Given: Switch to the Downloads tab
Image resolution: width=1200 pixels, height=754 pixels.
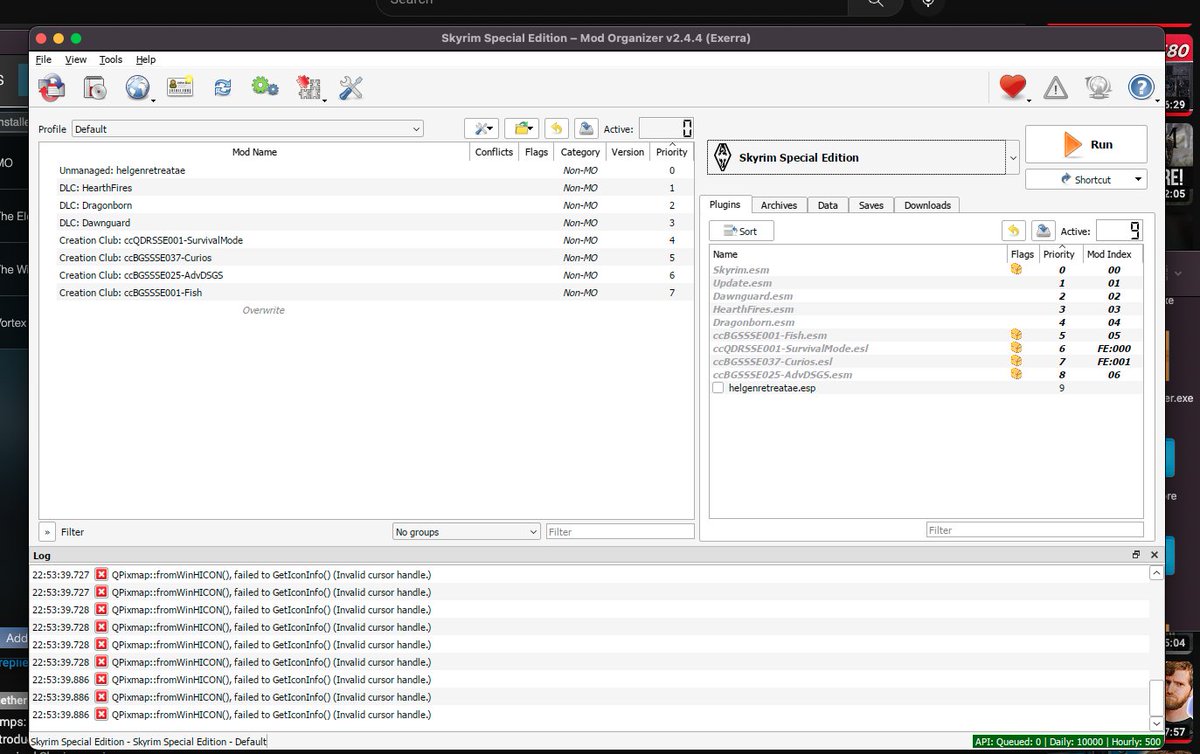Looking at the screenshot, I should [x=927, y=204].
